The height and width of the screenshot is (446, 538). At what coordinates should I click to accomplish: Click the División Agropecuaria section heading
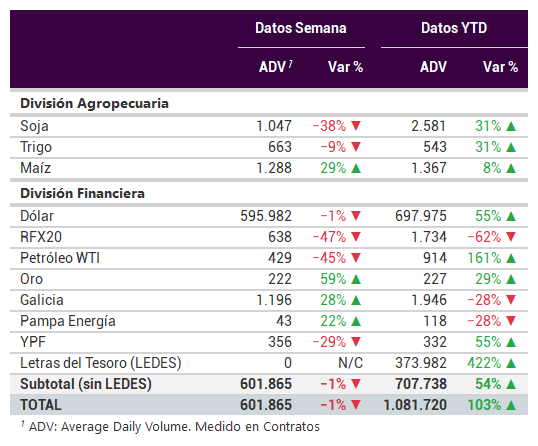(94, 104)
